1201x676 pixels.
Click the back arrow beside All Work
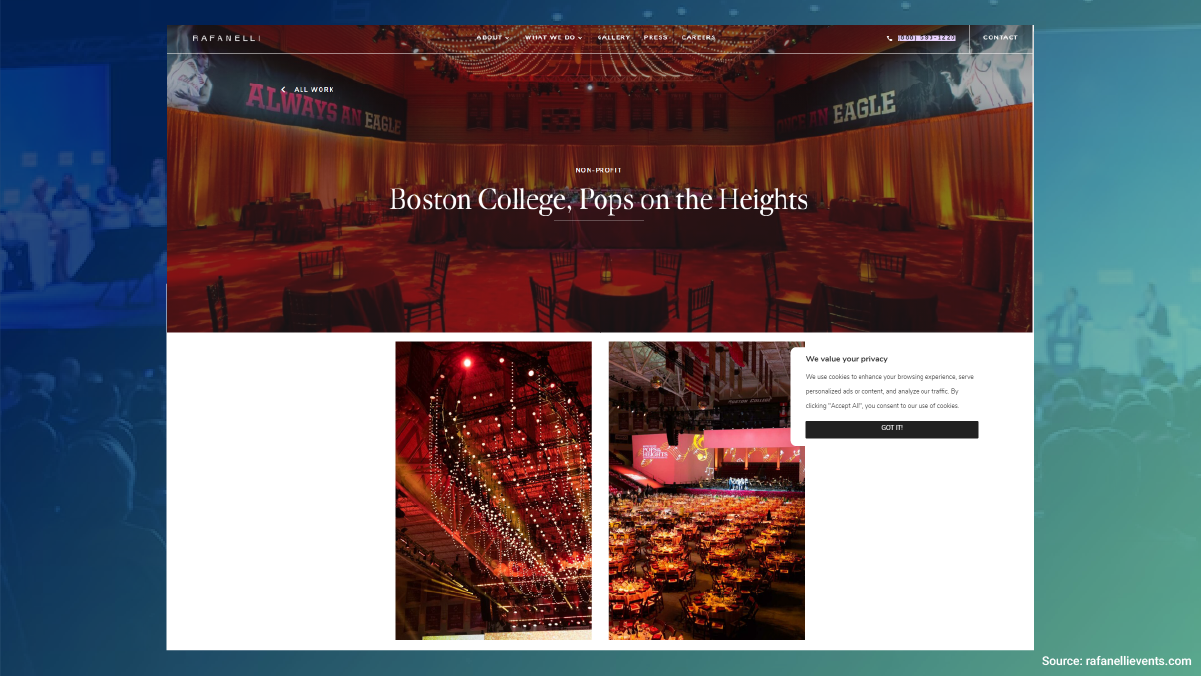click(x=283, y=90)
